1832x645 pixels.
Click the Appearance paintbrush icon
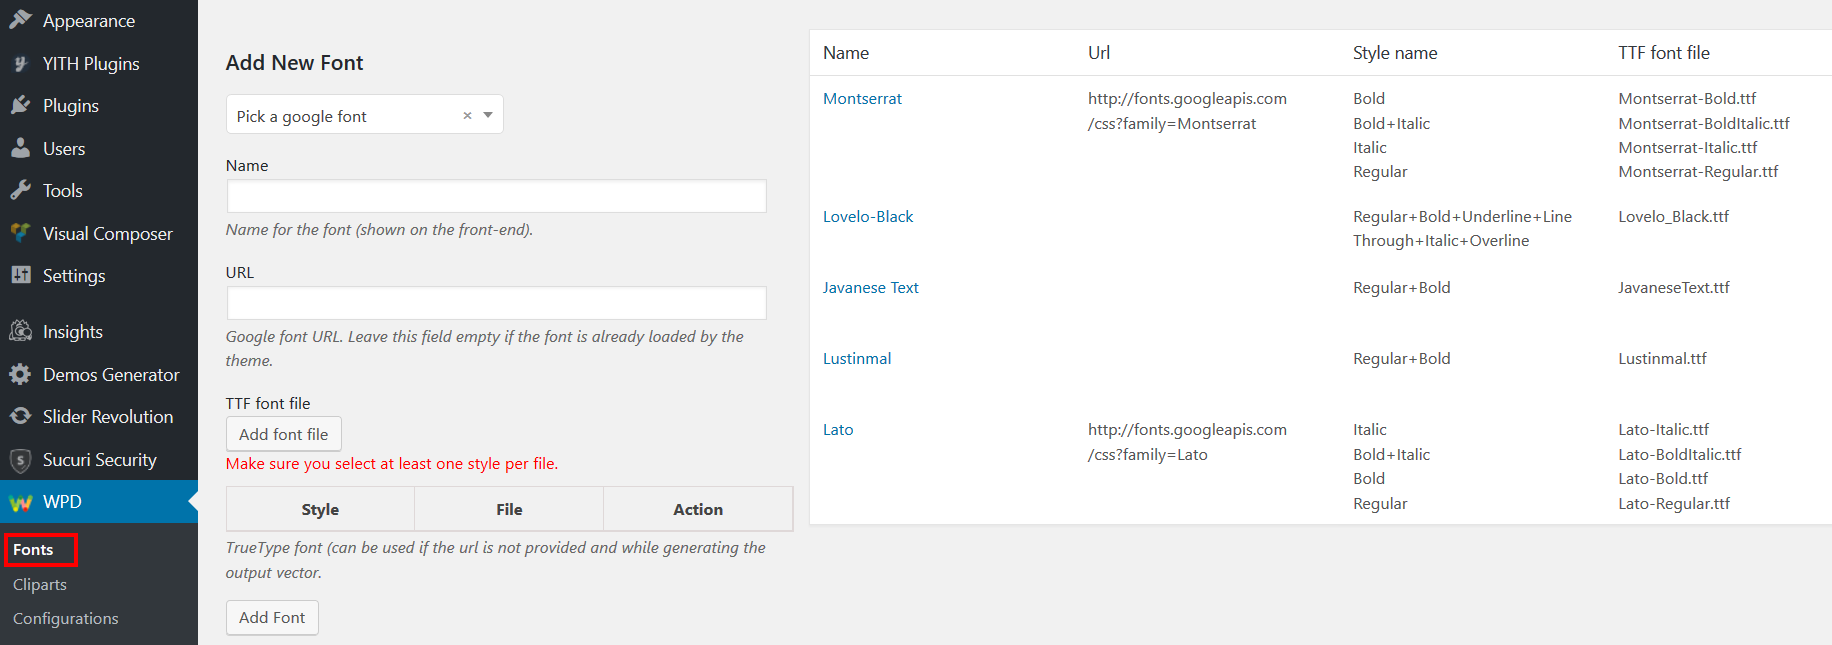point(20,20)
